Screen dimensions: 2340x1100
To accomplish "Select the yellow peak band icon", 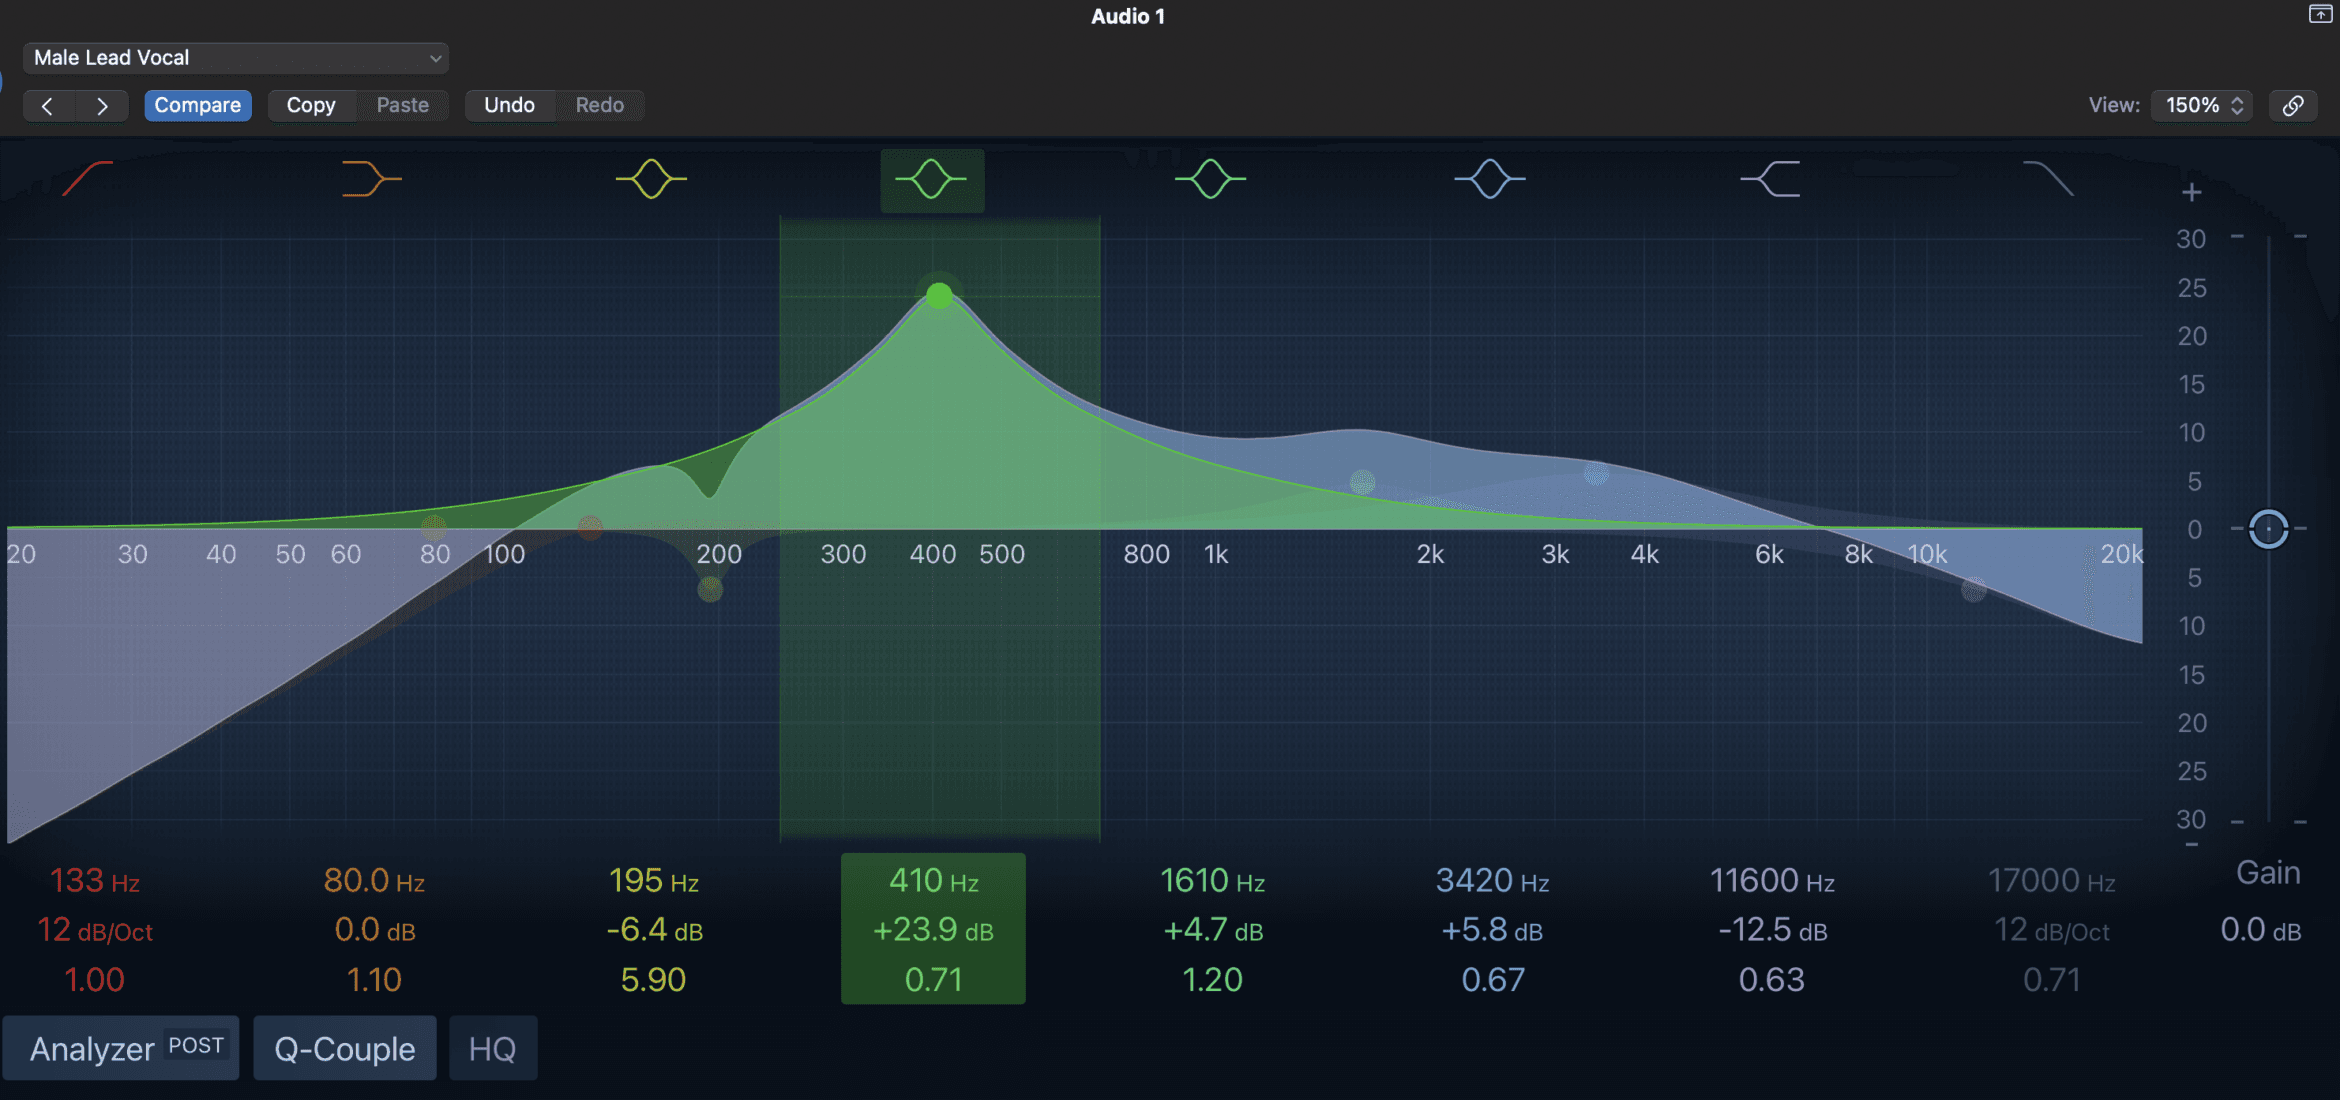I will [650, 179].
